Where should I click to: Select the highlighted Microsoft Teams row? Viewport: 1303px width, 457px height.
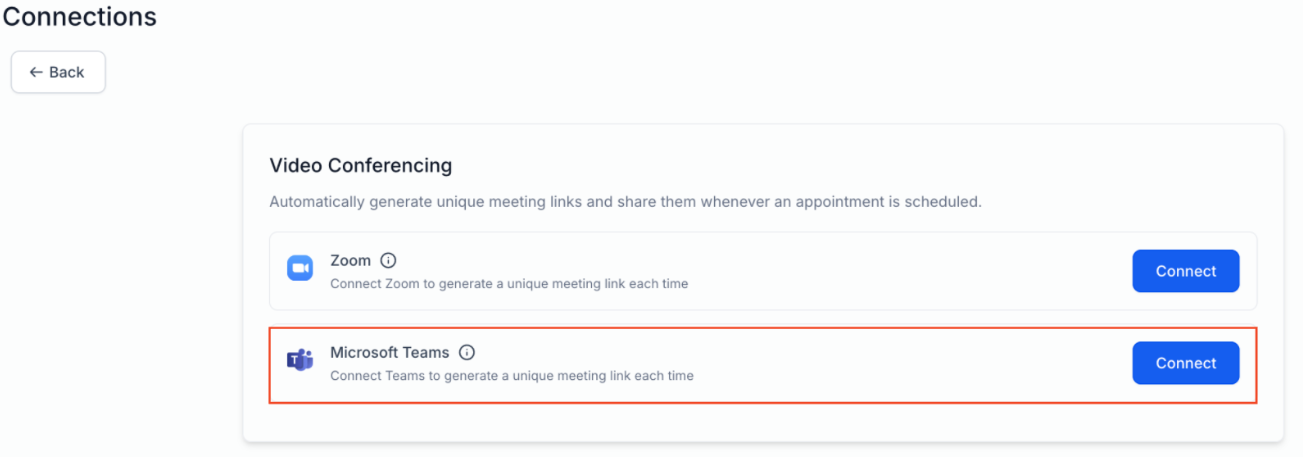coord(763,365)
